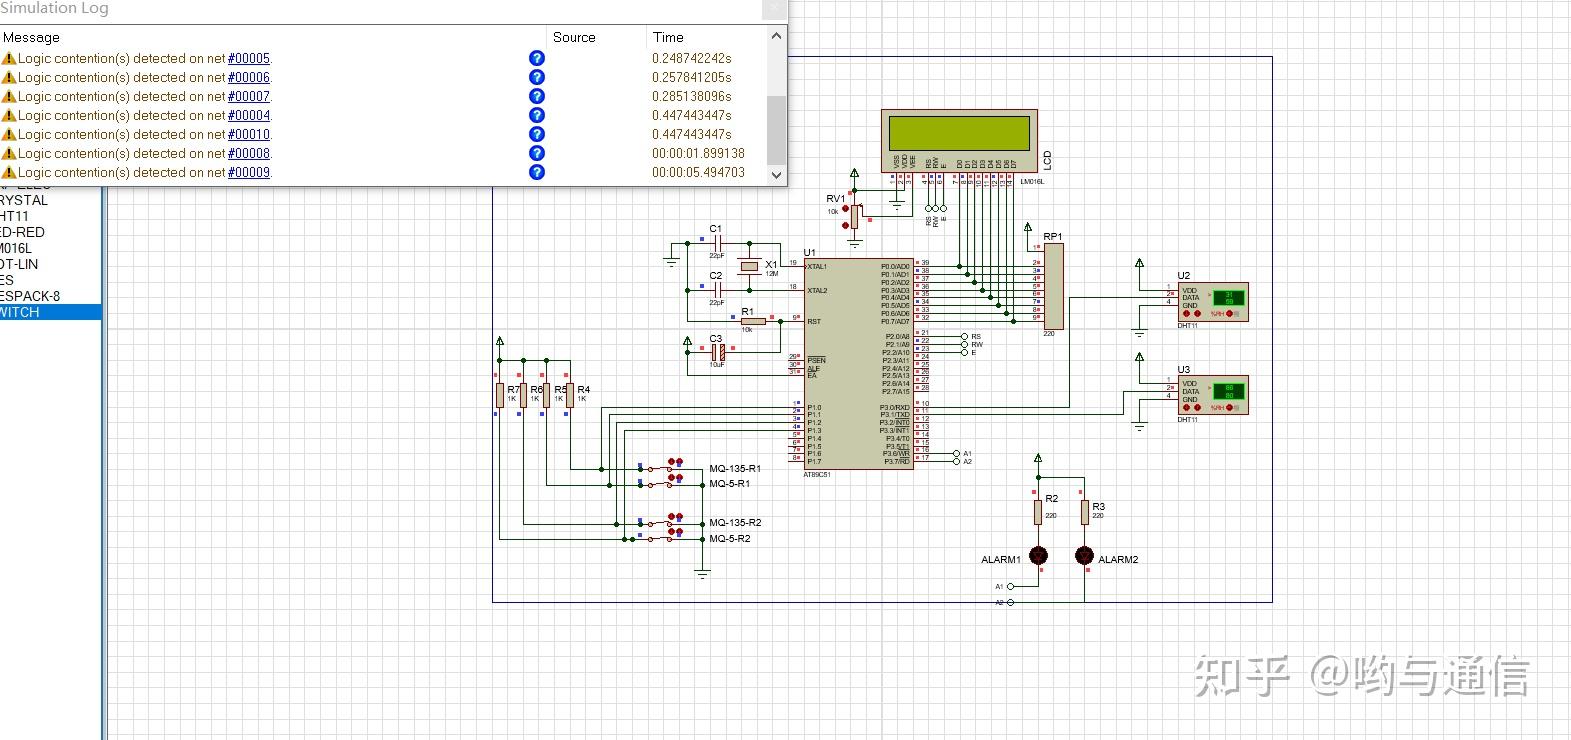The image size is (1571, 740).
Task: Toggle %RH mode button on U2 DHT11
Action: point(1229,314)
